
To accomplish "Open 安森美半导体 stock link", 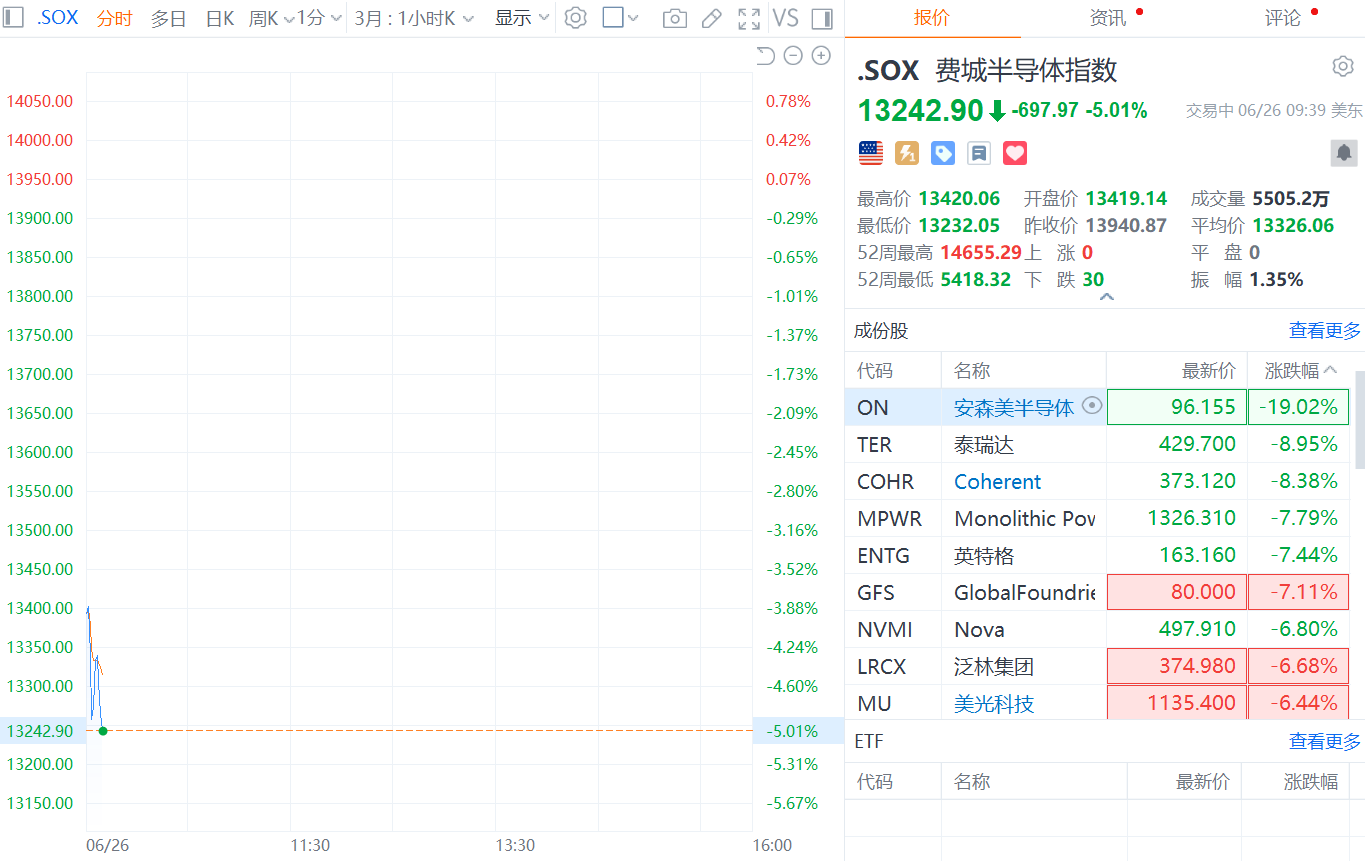I will tap(1014, 407).
